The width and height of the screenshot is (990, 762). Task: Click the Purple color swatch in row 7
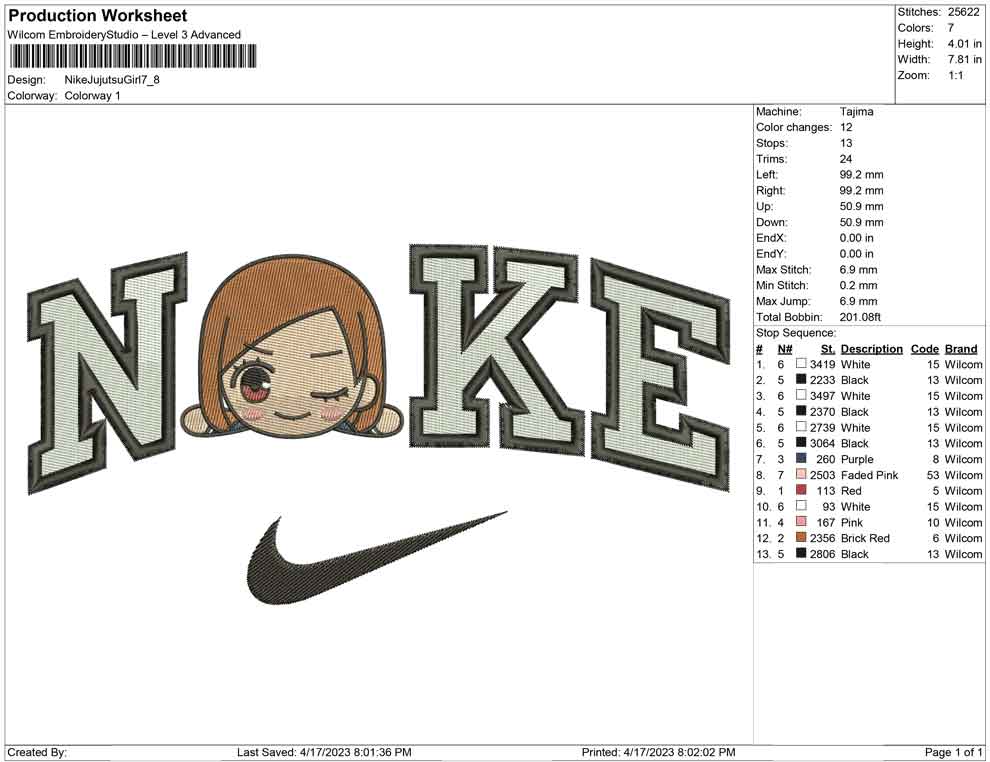pyautogui.click(x=801, y=458)
